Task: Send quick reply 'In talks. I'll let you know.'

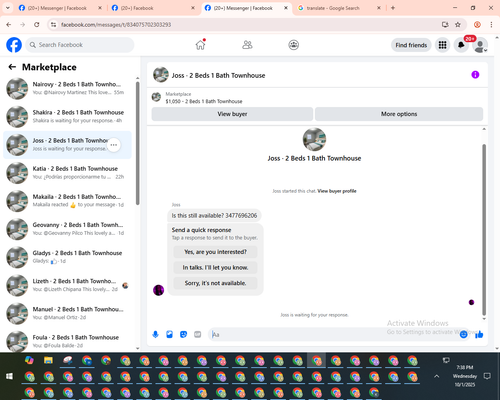Action: pos(215,268)
